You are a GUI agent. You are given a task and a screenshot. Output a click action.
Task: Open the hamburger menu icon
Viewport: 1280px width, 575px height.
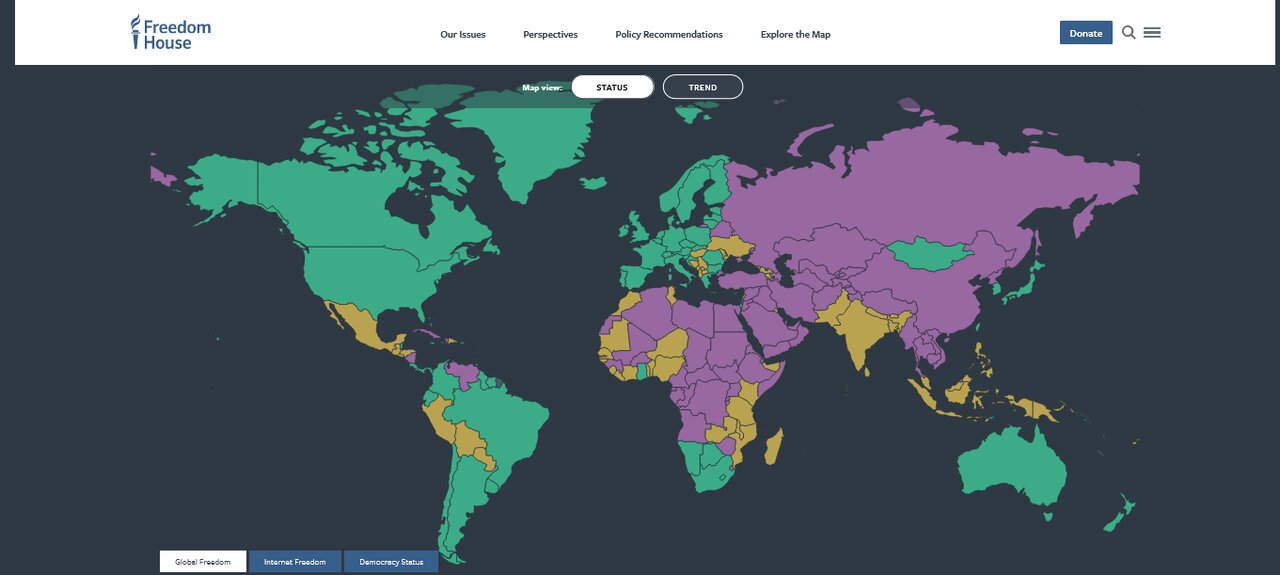[1152, 33]
